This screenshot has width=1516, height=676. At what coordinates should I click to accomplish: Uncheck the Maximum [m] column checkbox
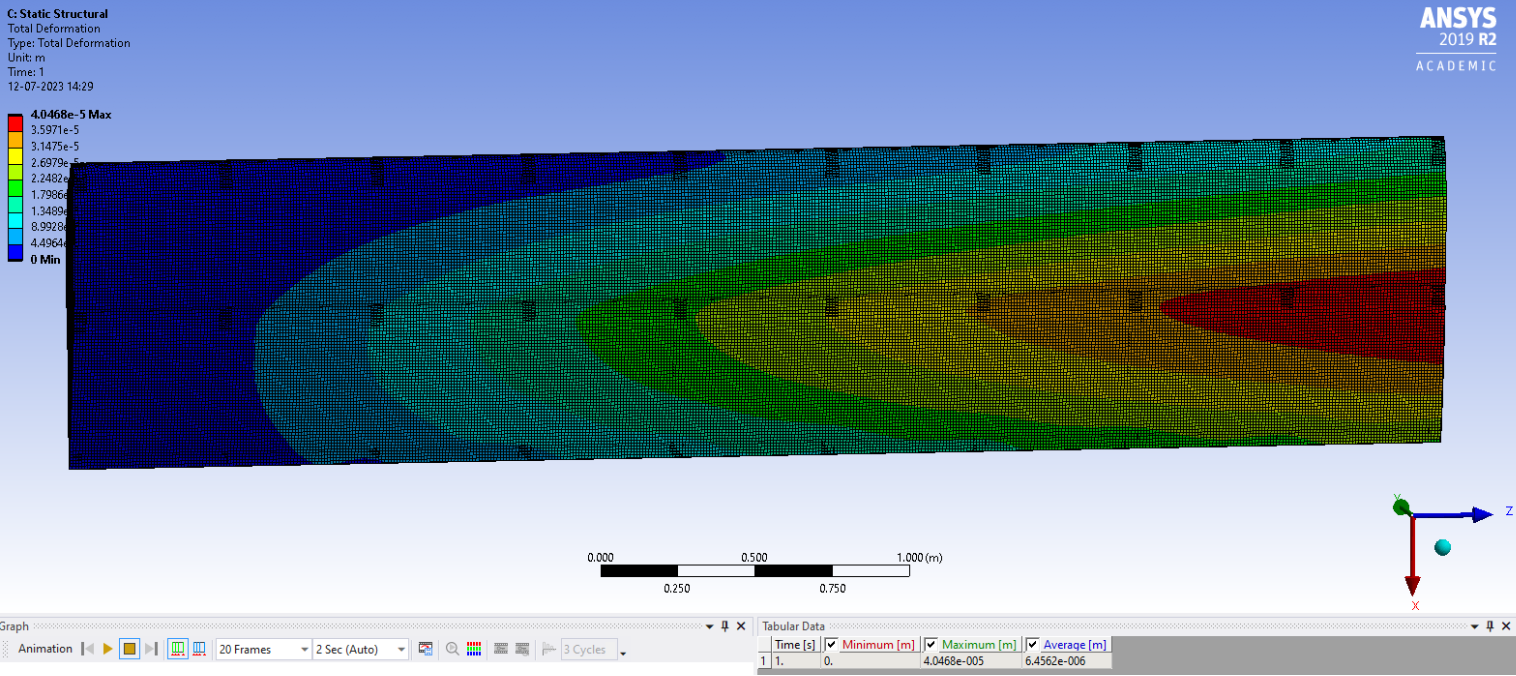[x=931, y=645]
